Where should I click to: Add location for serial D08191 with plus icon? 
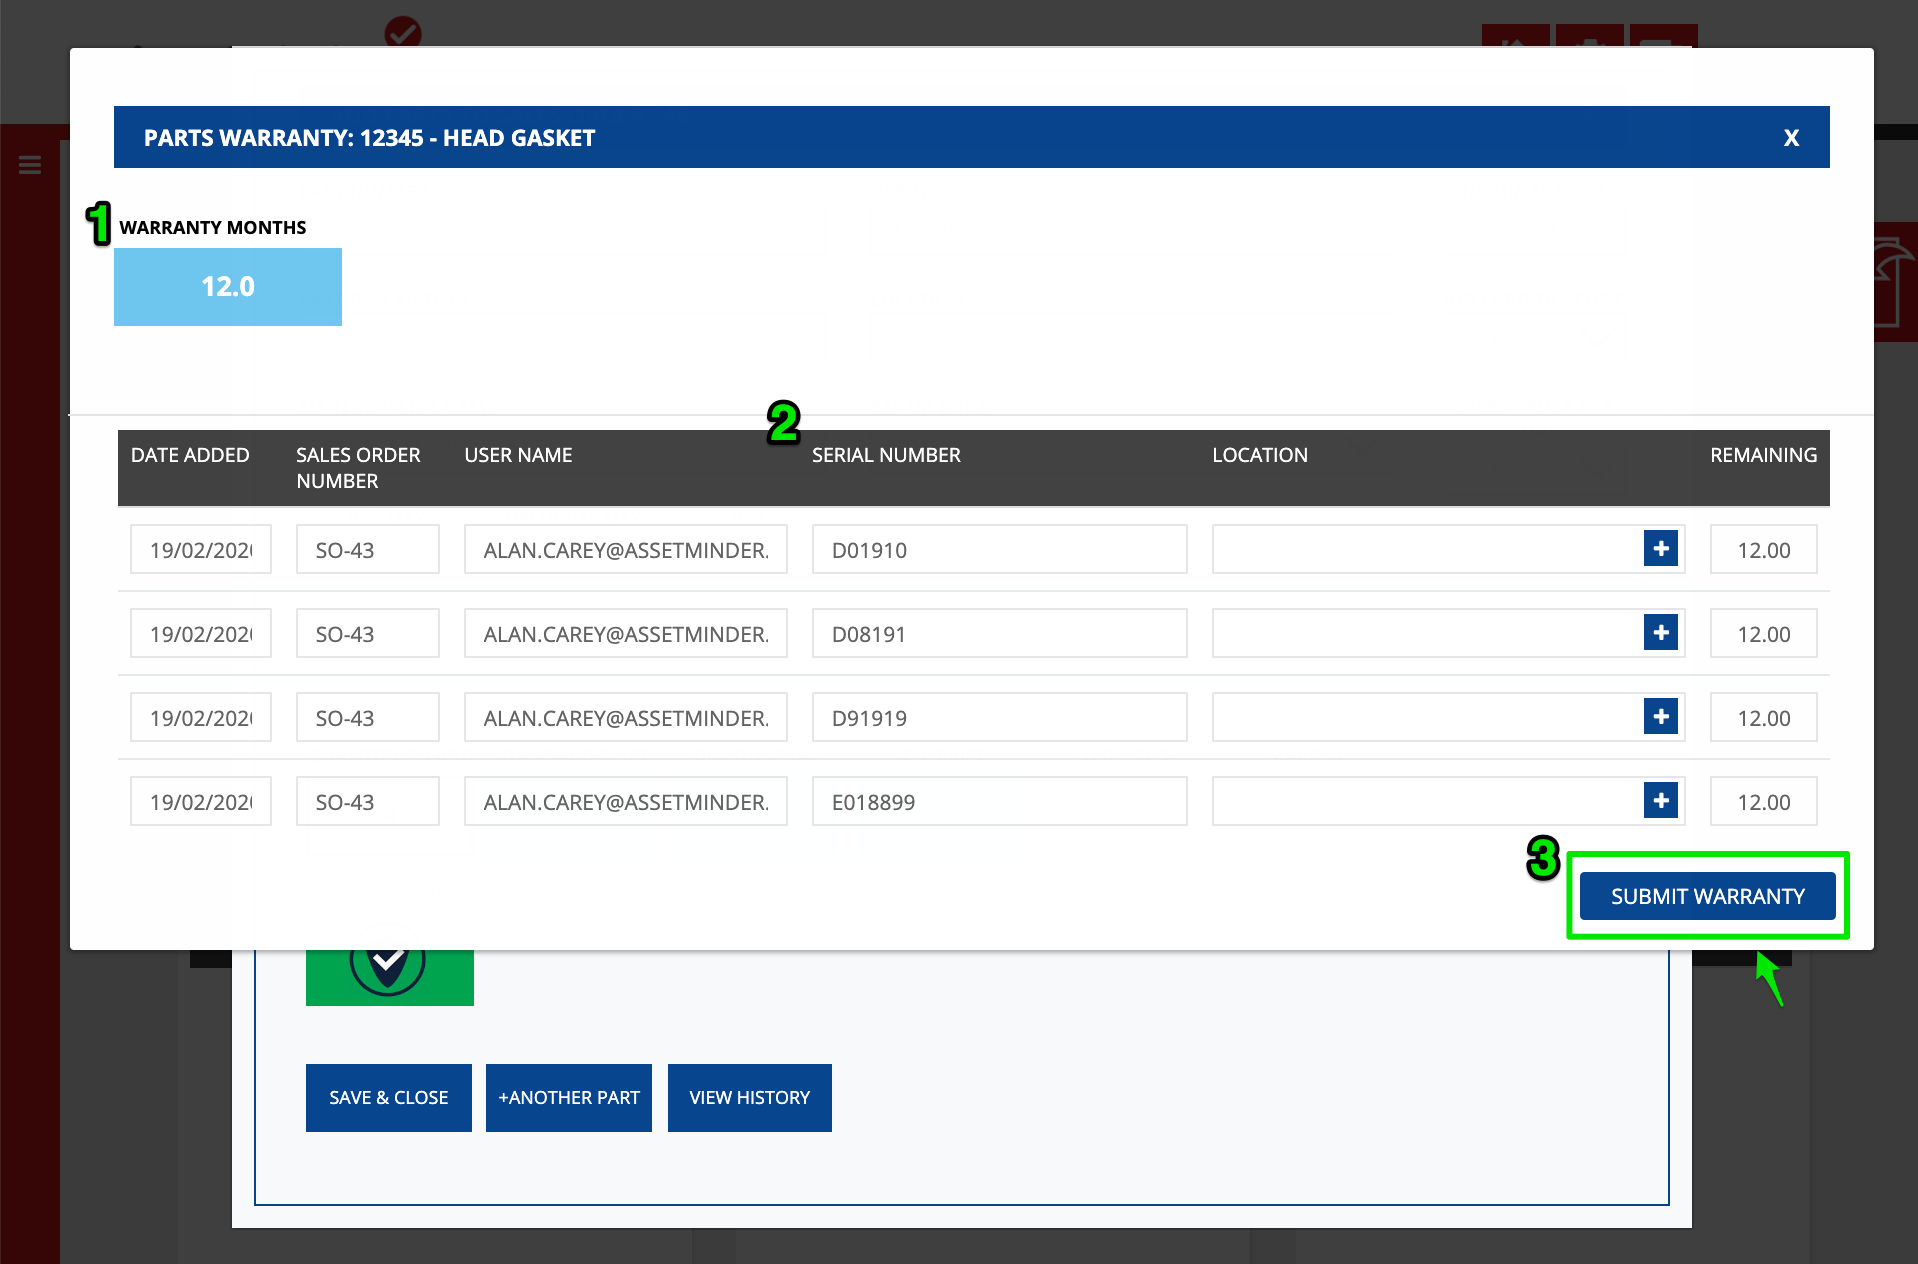coord(1661,633)
